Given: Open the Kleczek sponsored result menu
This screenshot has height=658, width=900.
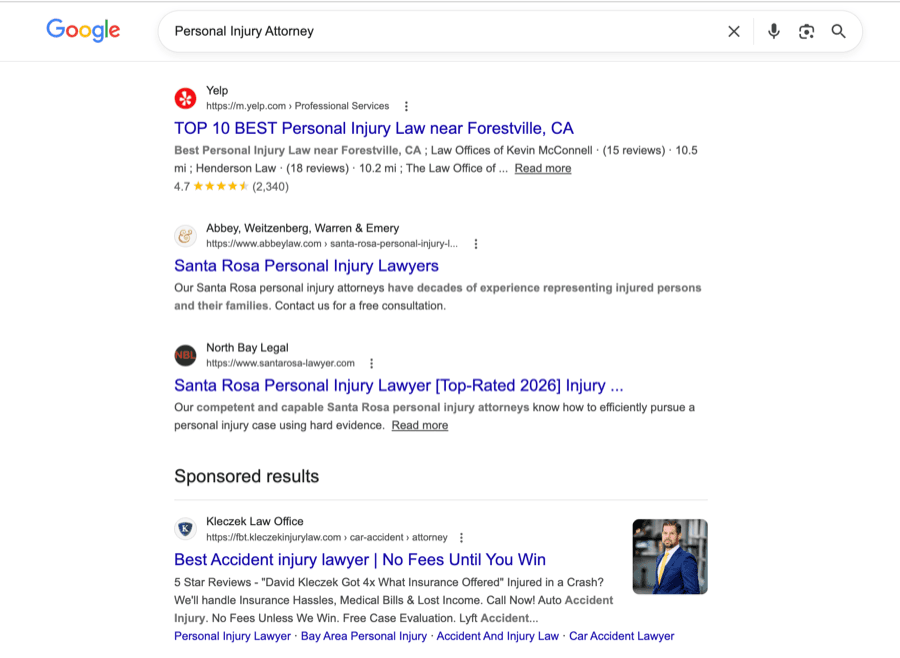Looking at the screenshot, I should pyautogui.click(x=461, y=537).
